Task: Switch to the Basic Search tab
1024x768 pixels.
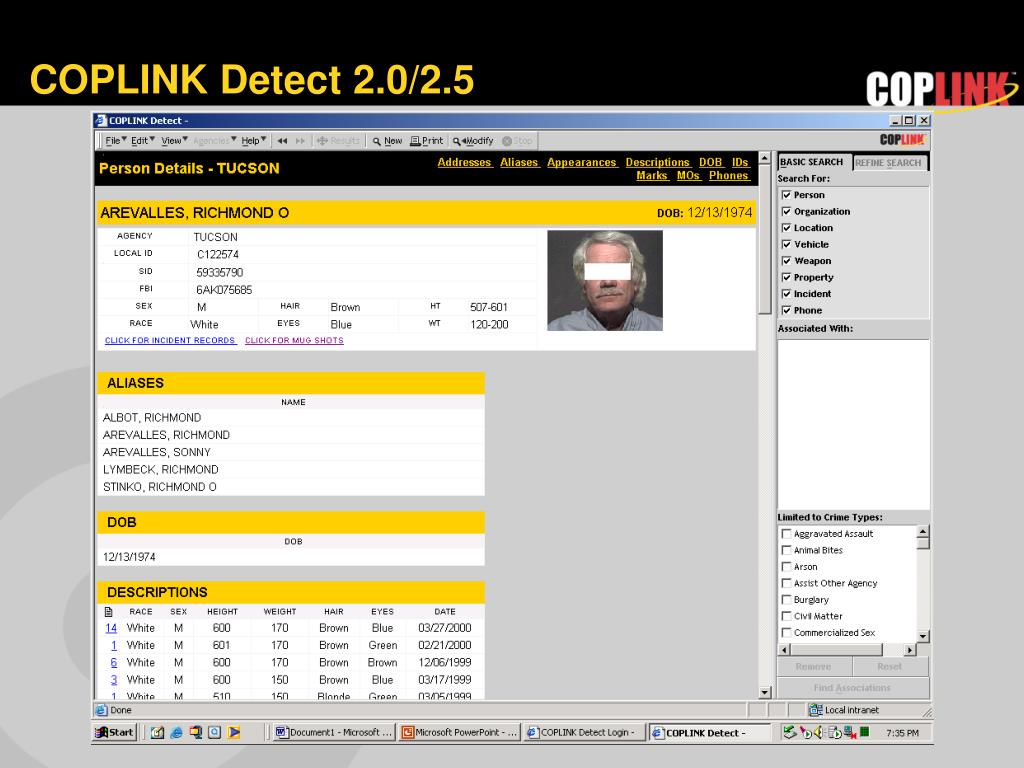Action: tap(812, 162)
